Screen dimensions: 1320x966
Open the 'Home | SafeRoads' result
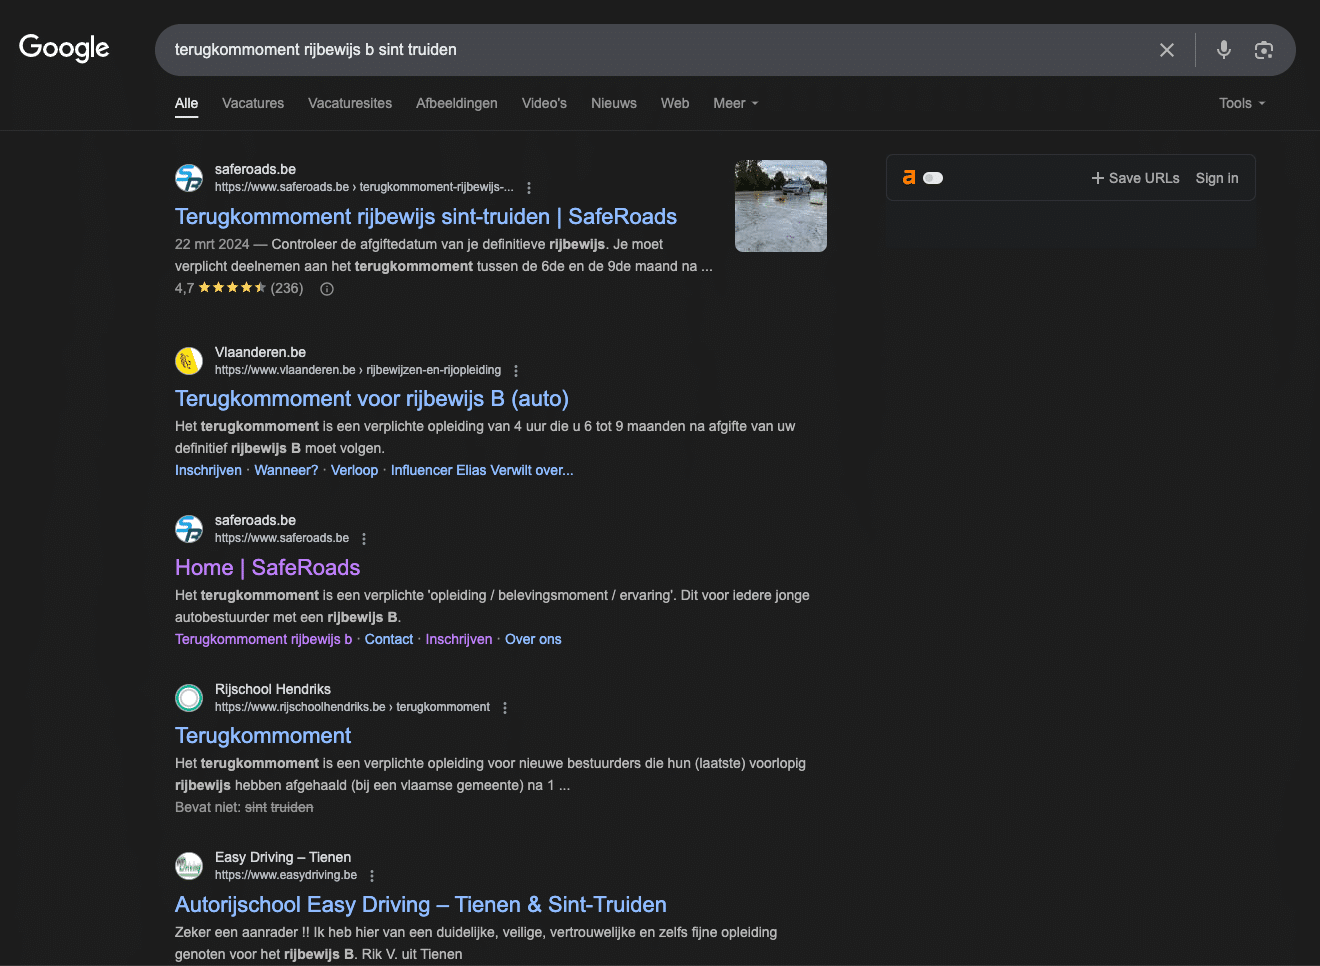[267, 568]
